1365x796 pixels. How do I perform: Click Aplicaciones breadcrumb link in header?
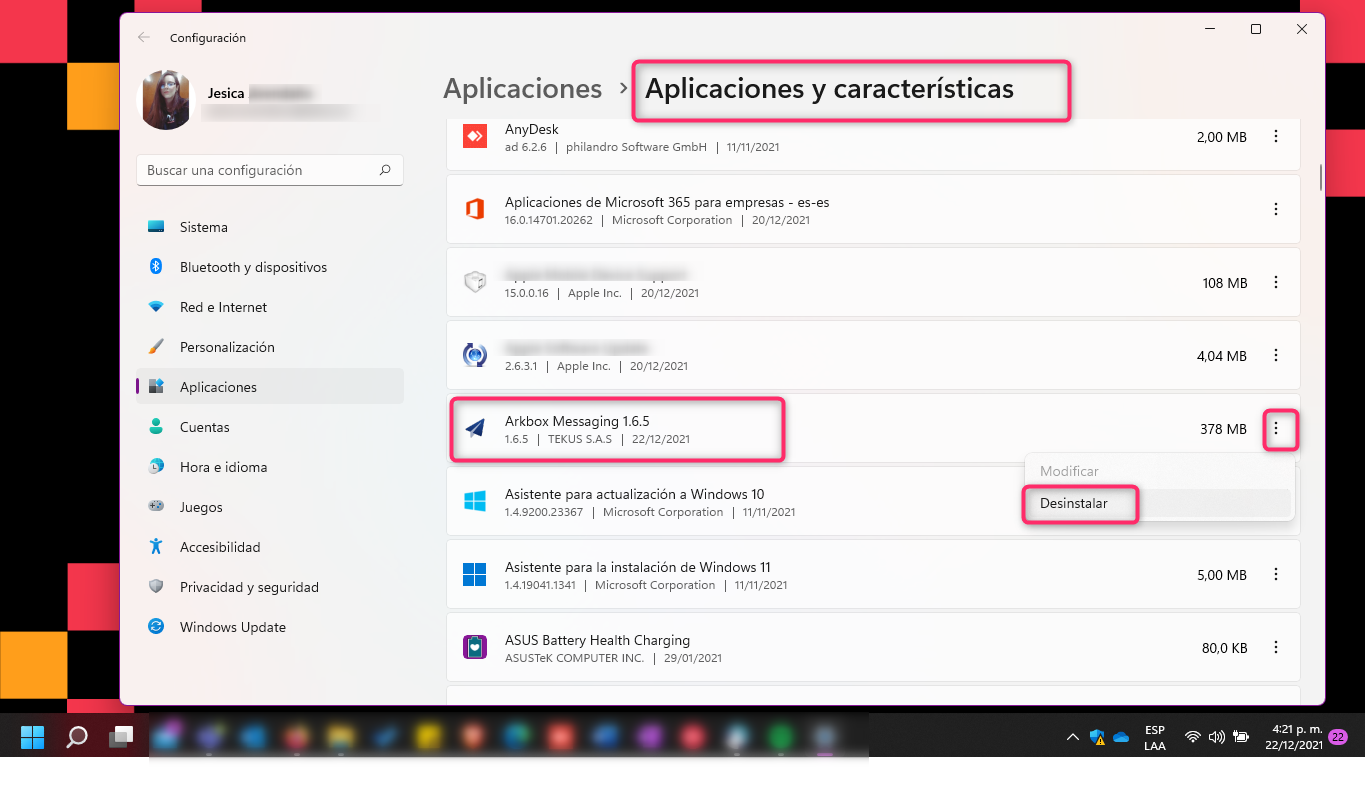pos(522,89)
